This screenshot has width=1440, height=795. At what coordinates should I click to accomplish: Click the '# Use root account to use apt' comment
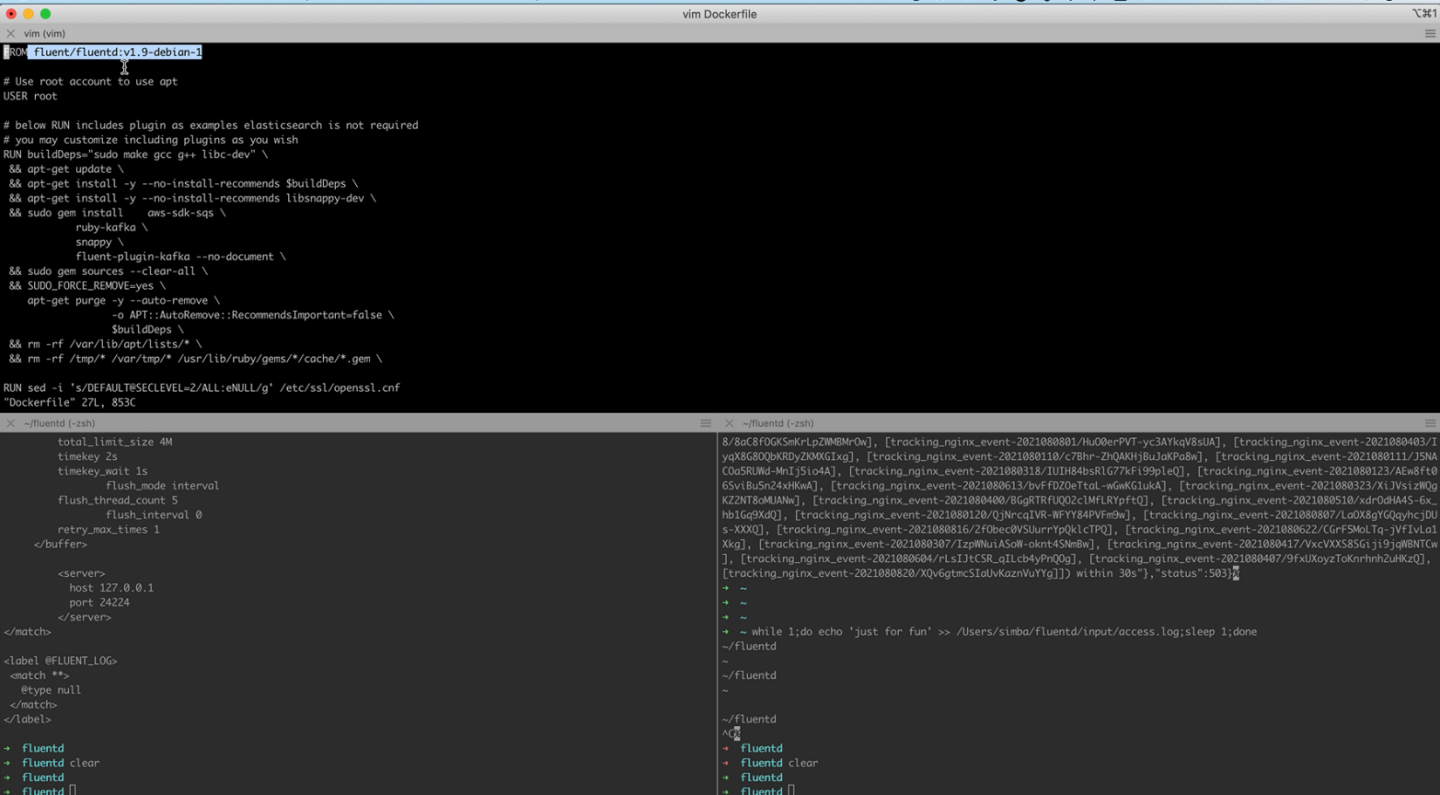pos(90,82)
